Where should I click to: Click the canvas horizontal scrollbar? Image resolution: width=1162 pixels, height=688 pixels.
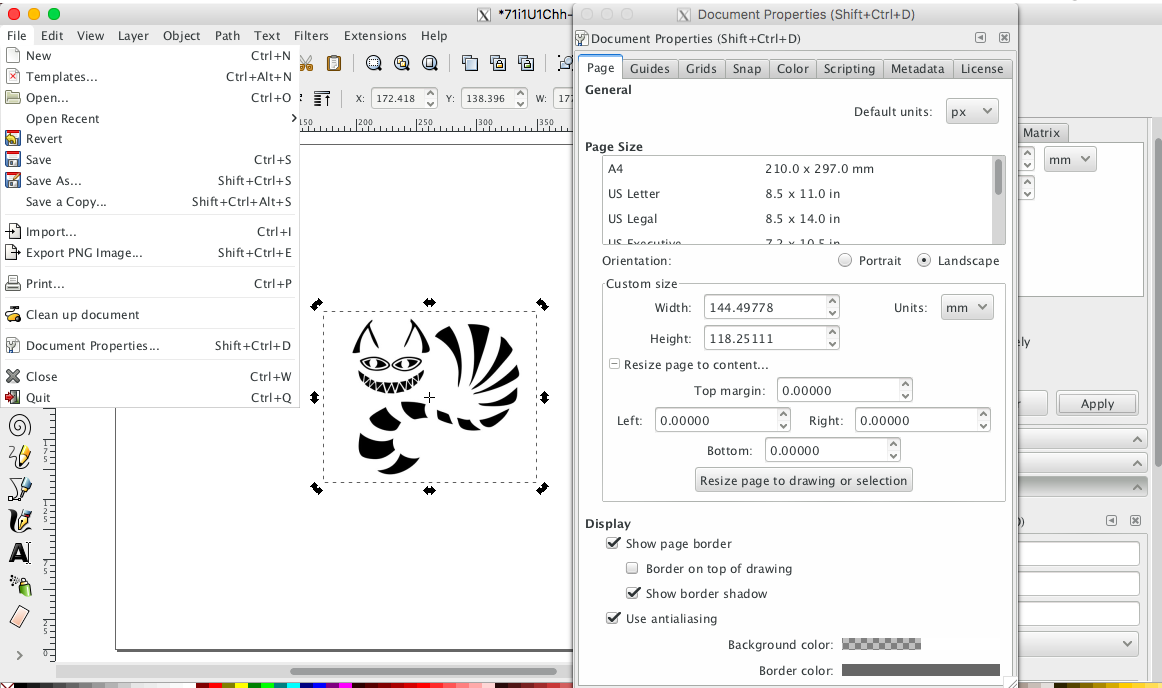point(423,672)
